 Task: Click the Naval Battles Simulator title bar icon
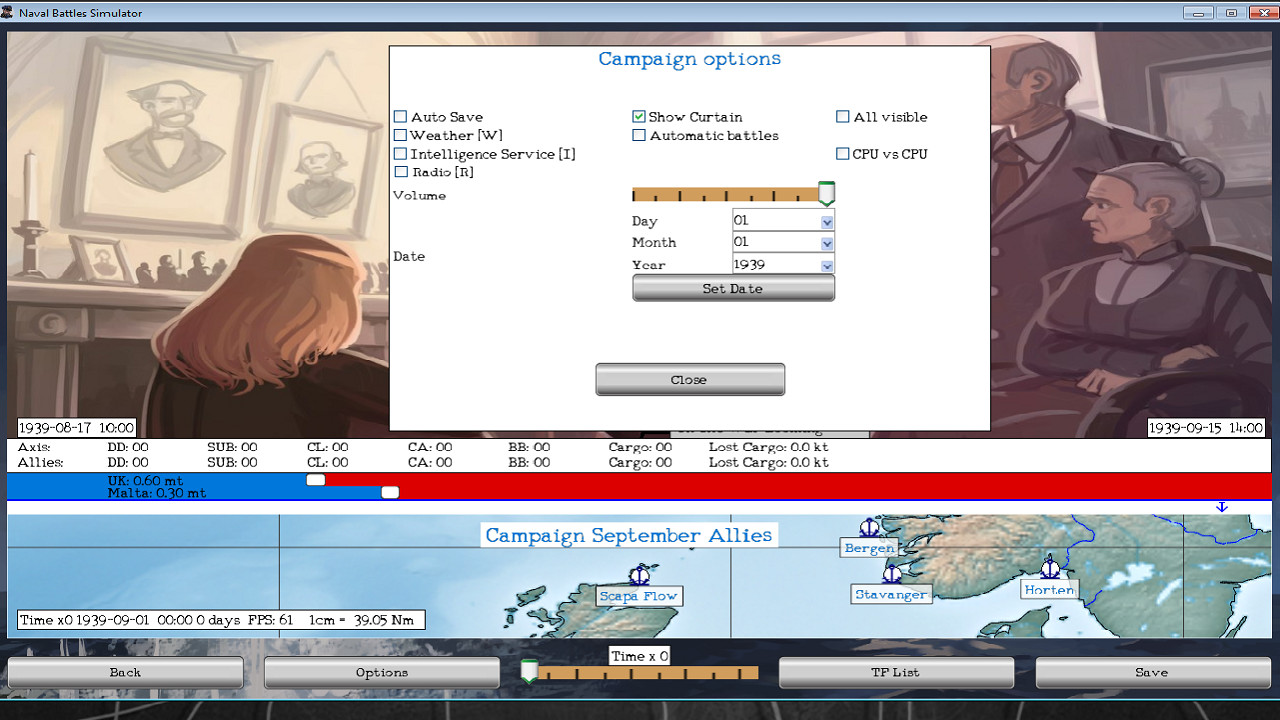click(x=10, y=12)
